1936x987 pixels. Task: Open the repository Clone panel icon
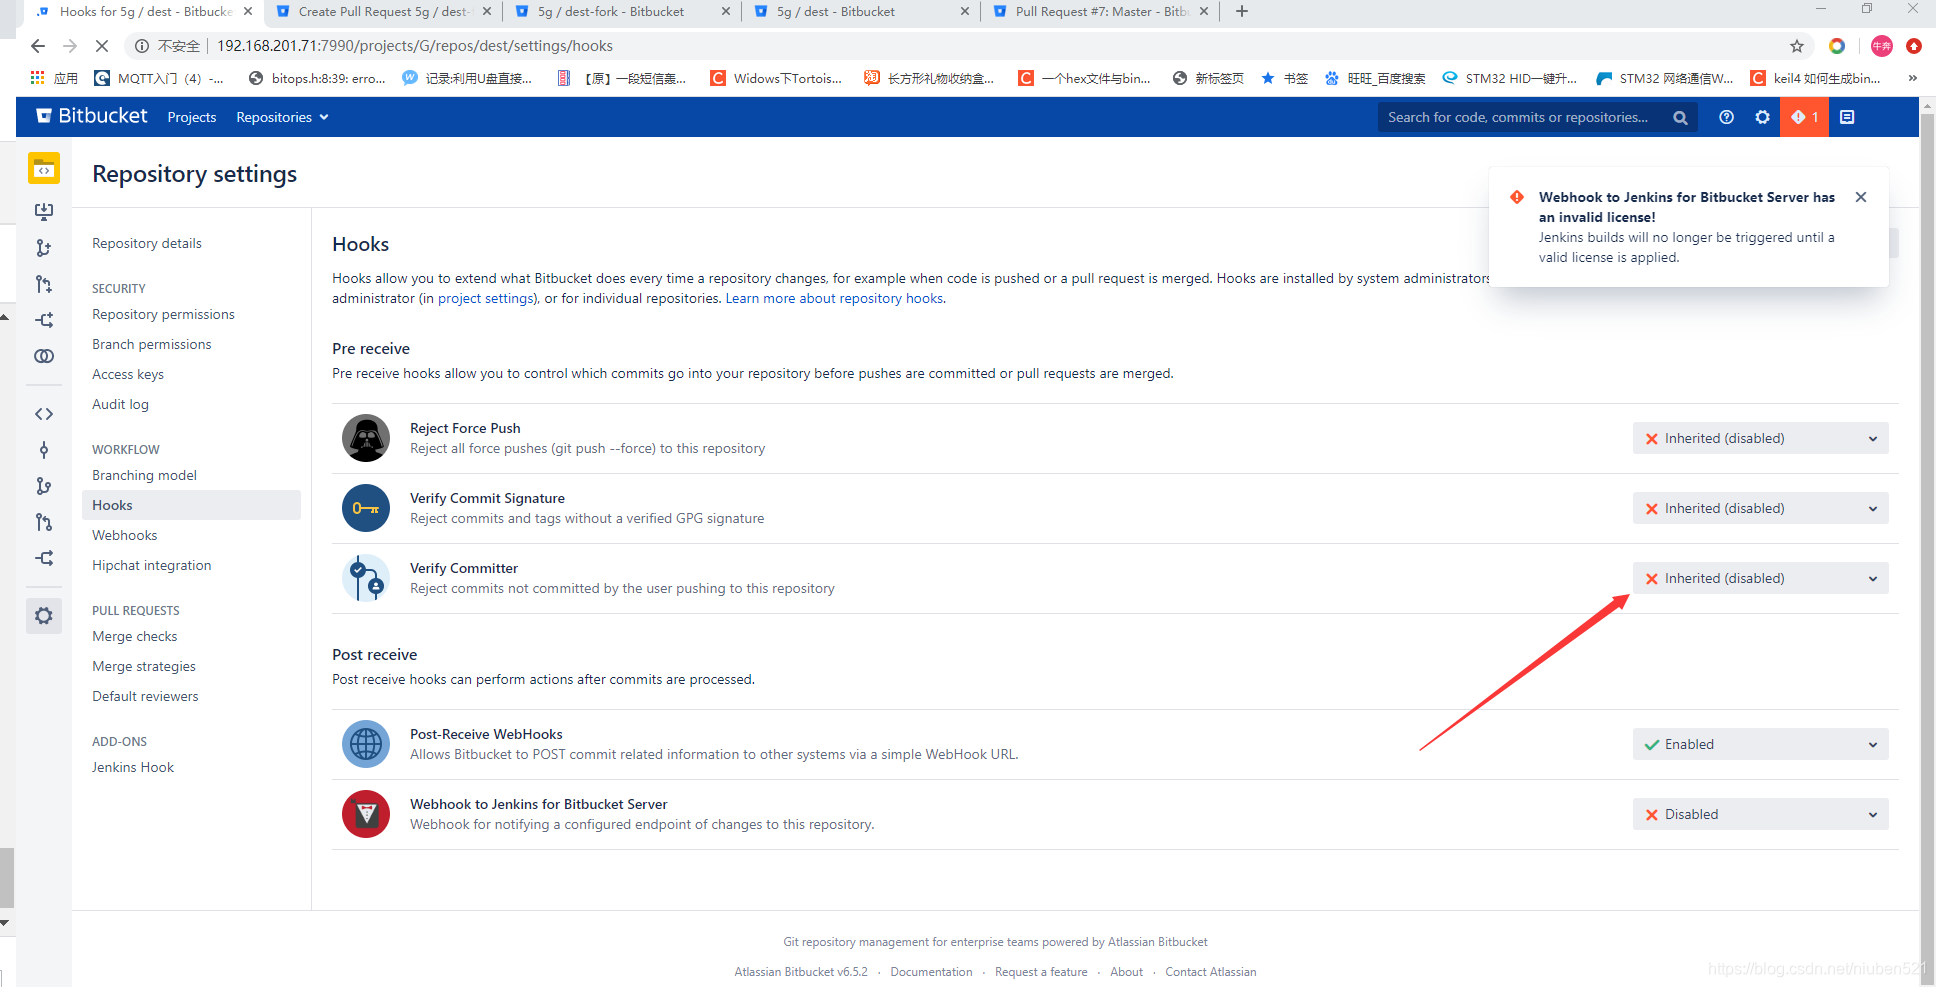44,211
